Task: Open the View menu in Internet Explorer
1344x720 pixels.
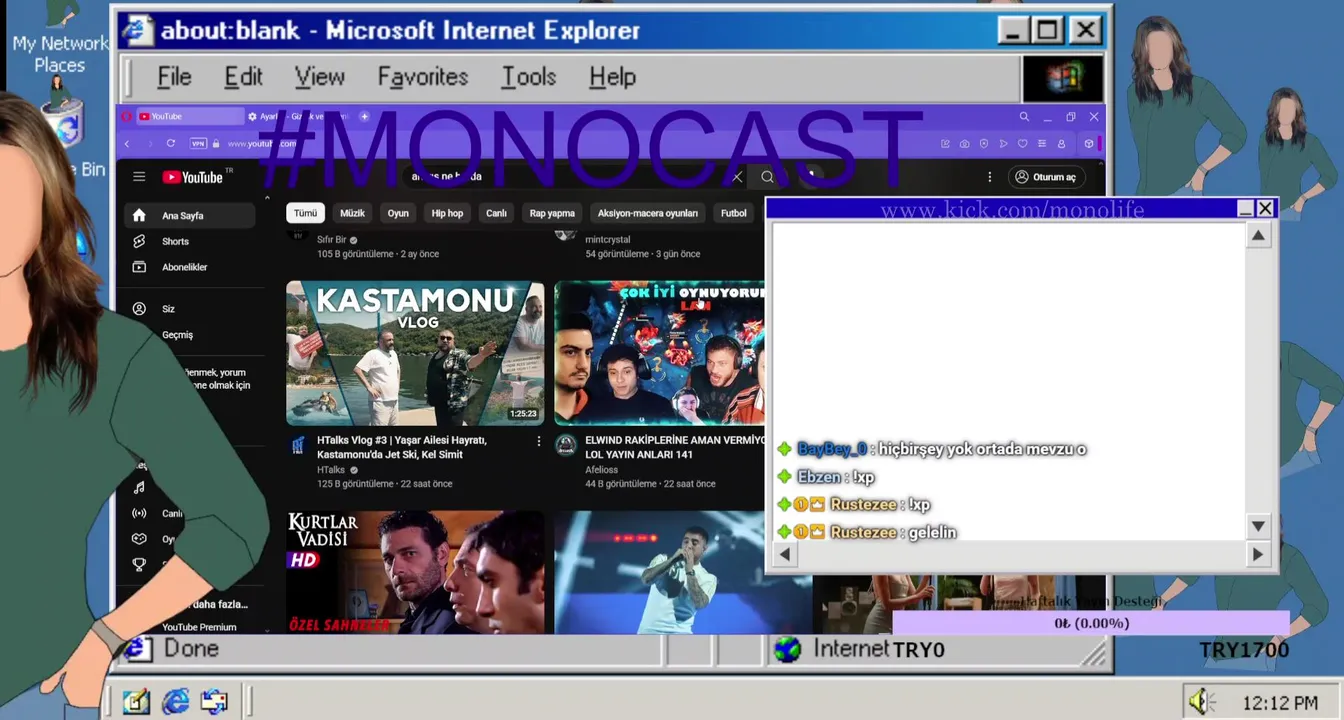Action: click(x=319, y=77)
